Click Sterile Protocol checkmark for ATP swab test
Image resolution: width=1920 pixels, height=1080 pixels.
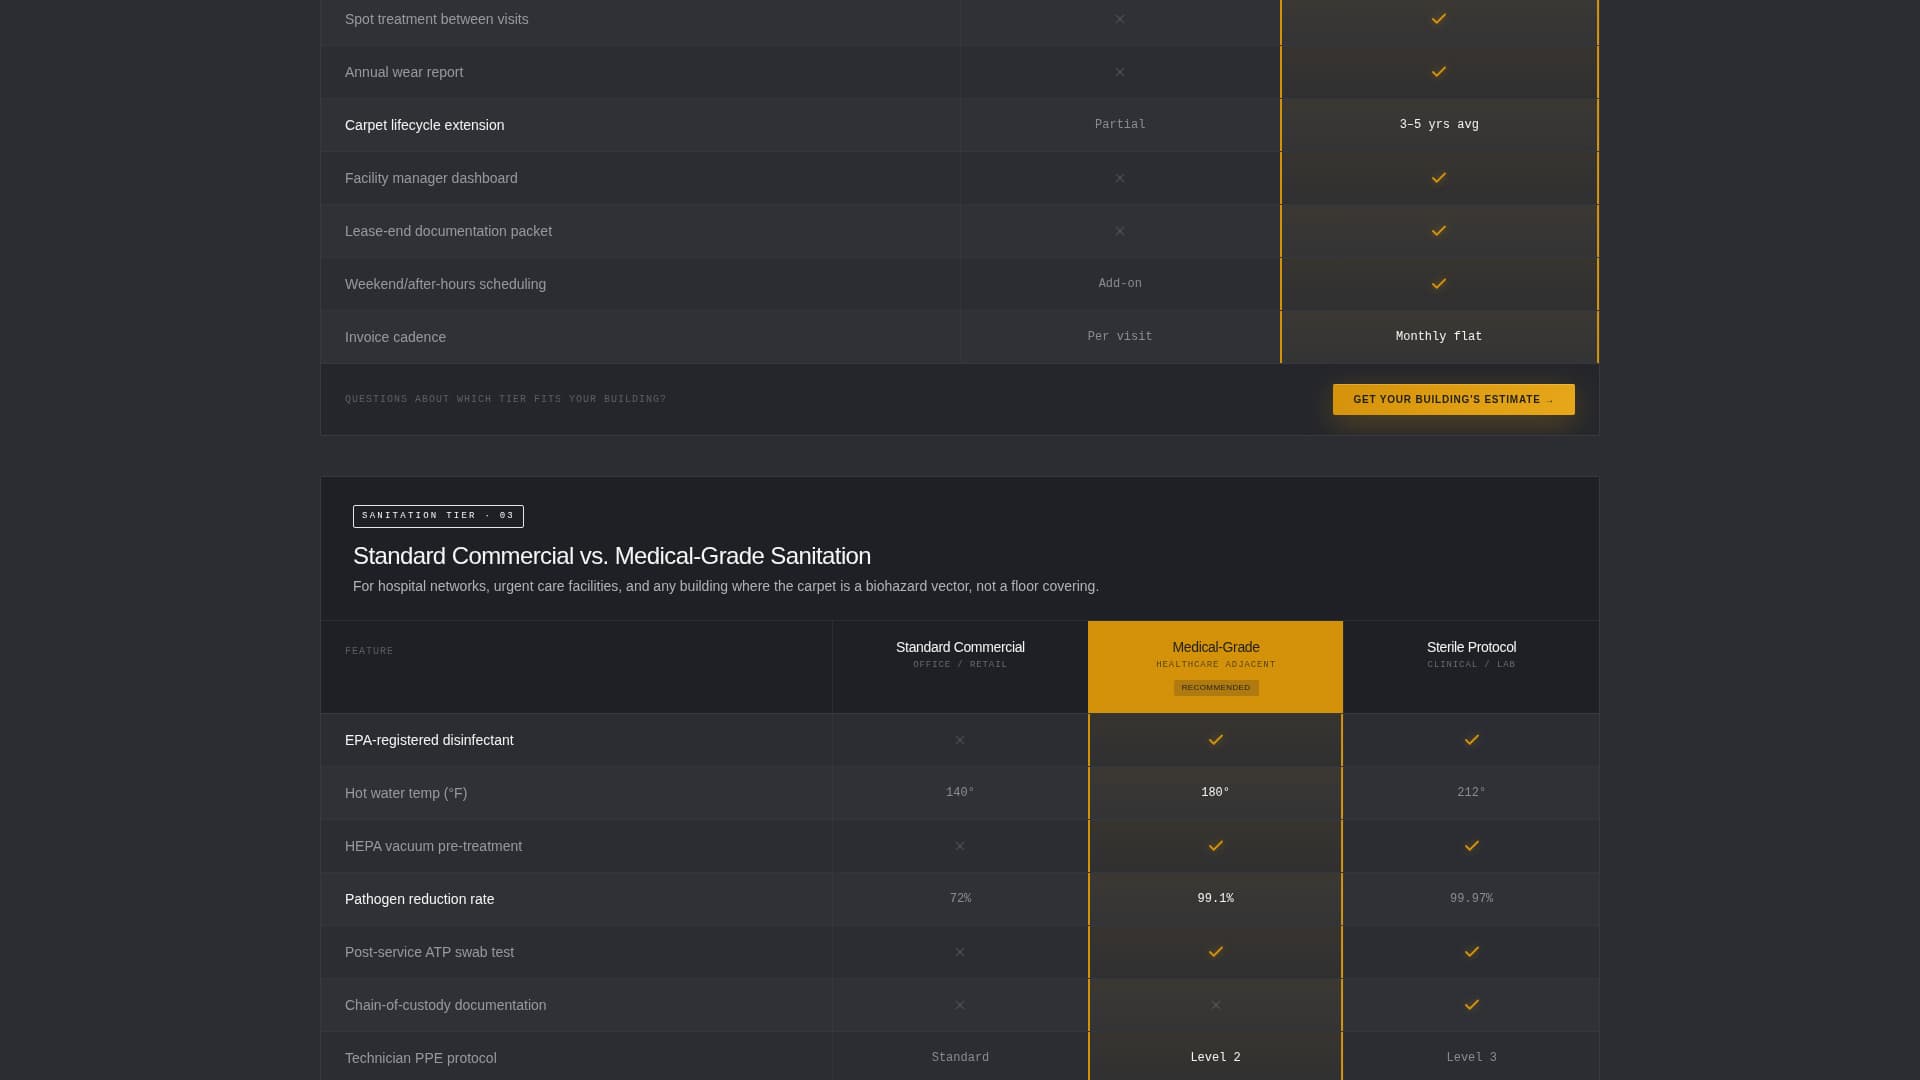pos(1472,952)
